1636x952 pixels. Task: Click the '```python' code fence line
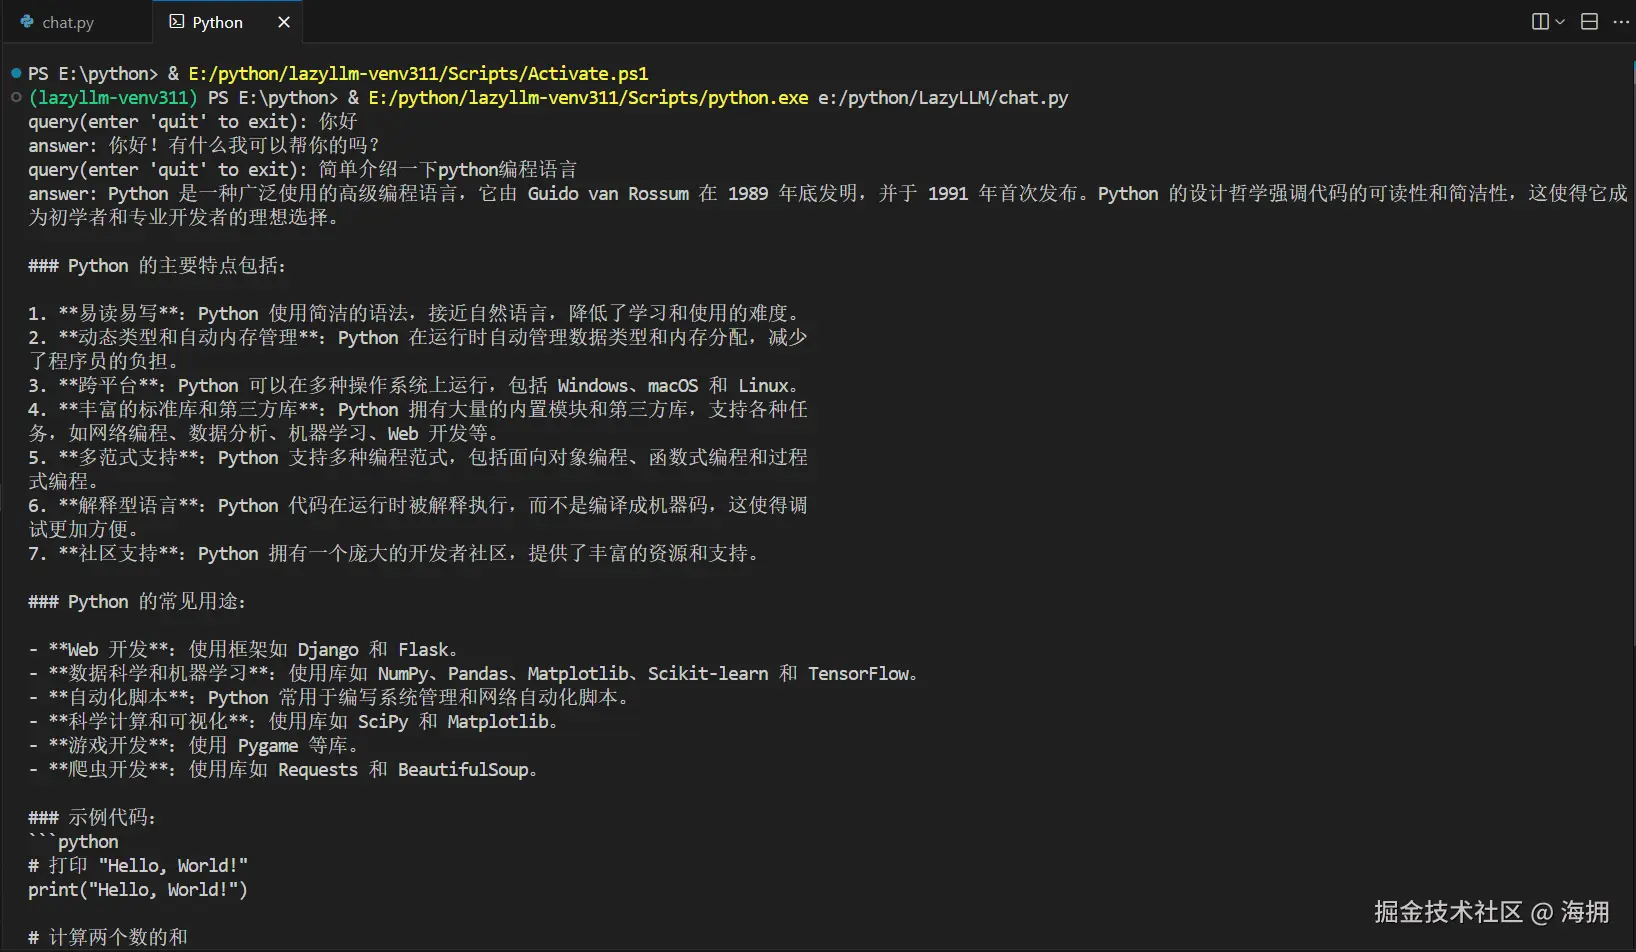click(73, 841)
